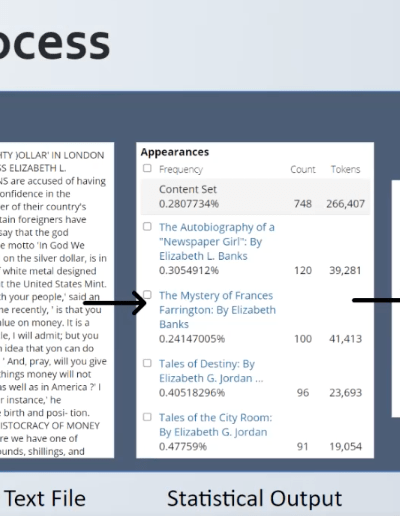
Task: Click the 266,407 tokens value
Action: 345,204
